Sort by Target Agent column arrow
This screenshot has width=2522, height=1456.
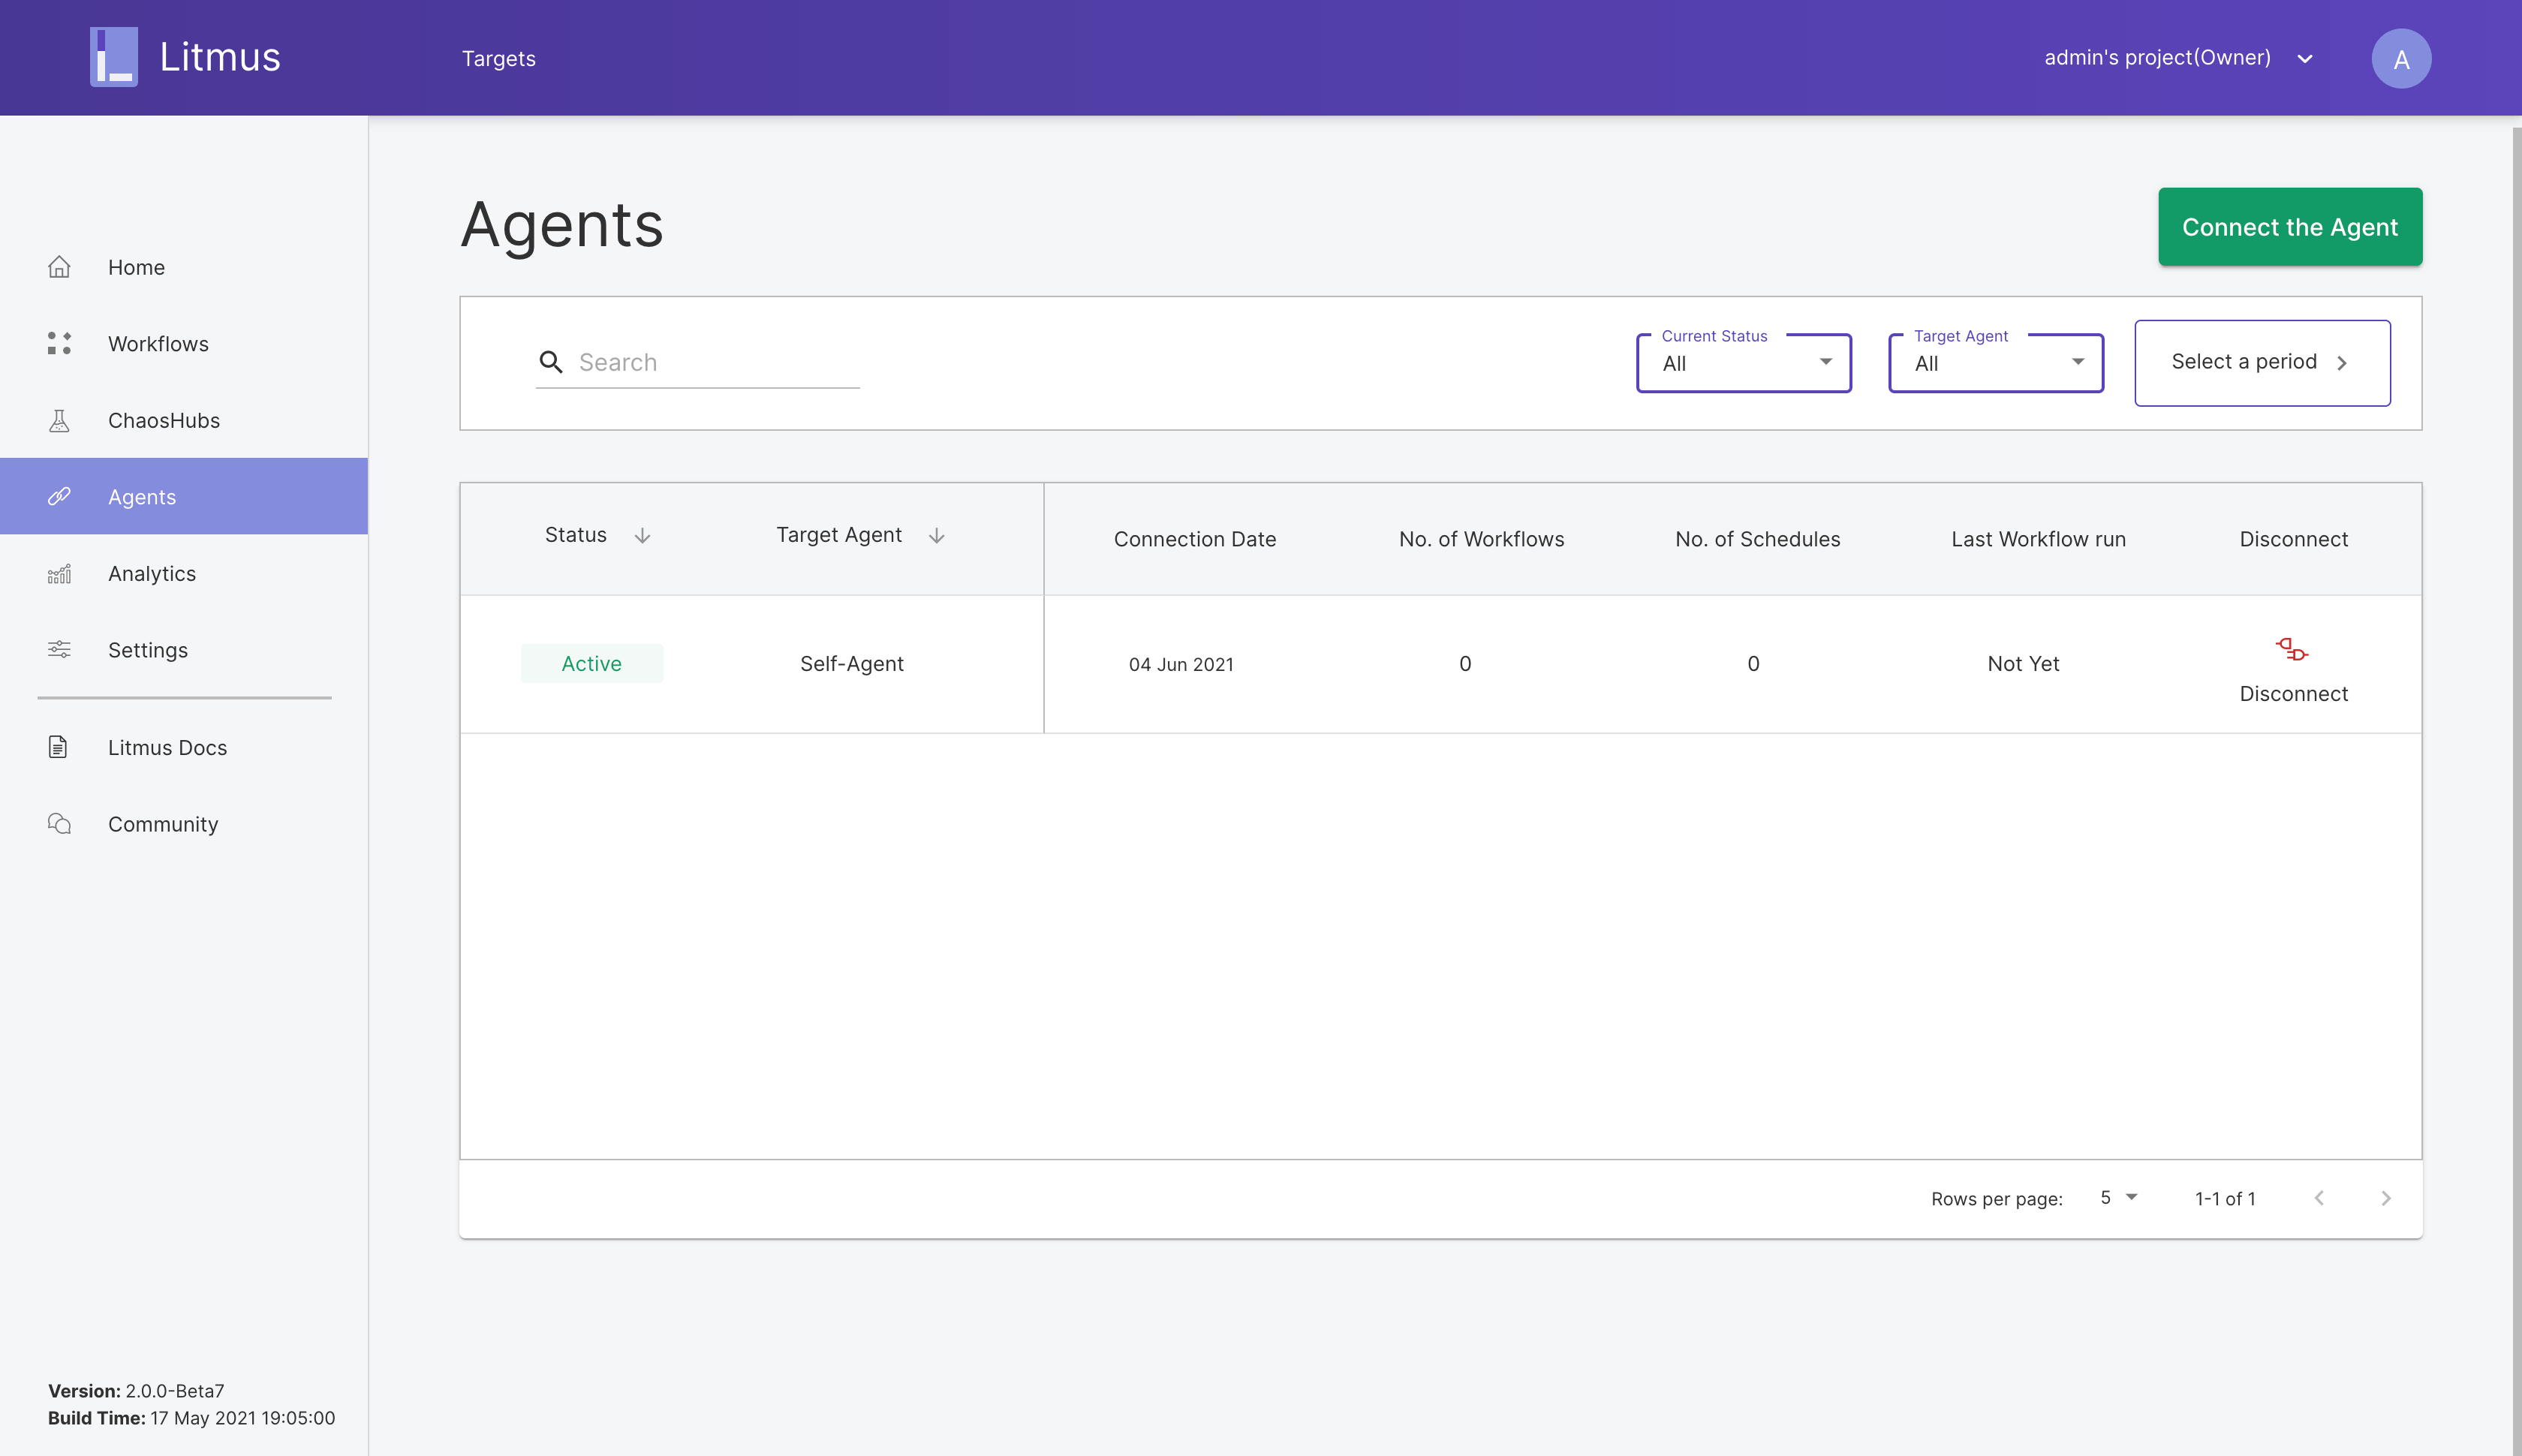(936, 536)
